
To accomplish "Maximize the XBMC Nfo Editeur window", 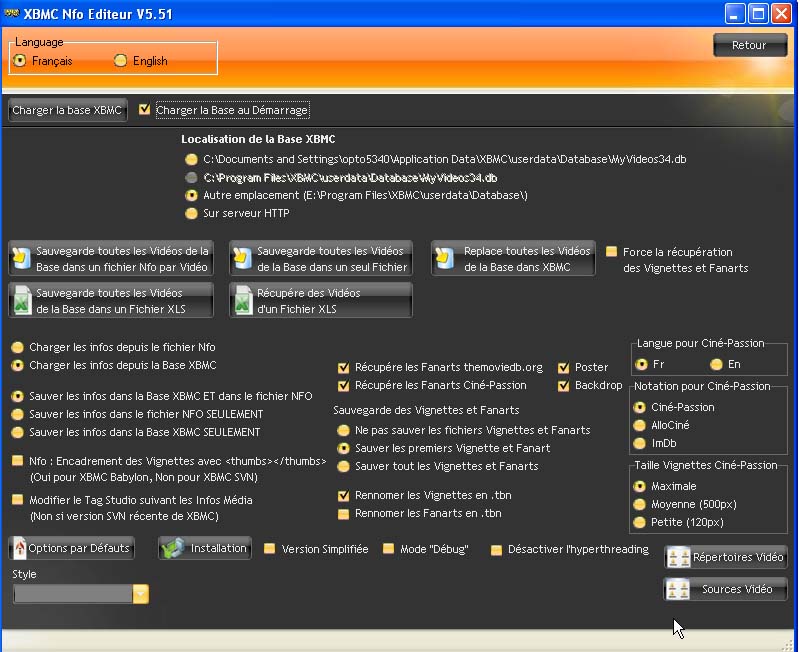I will click(758, 14).
